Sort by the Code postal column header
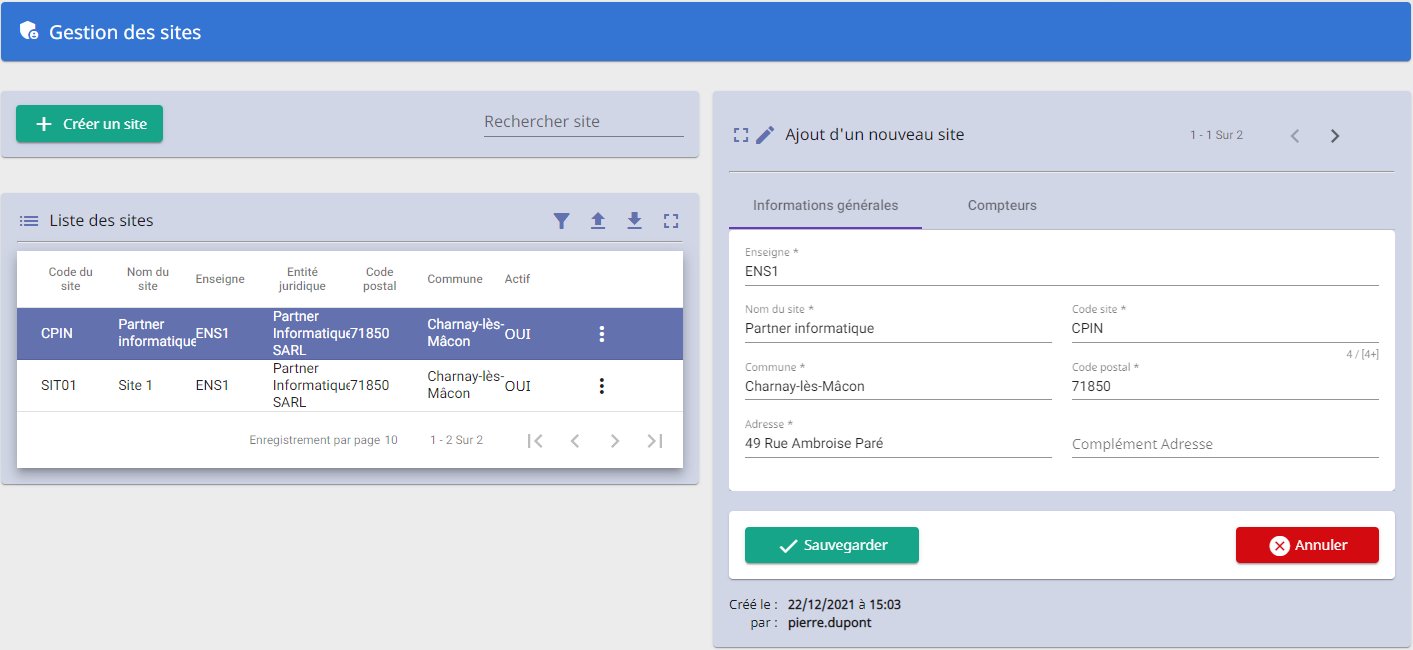 (380, 279)
